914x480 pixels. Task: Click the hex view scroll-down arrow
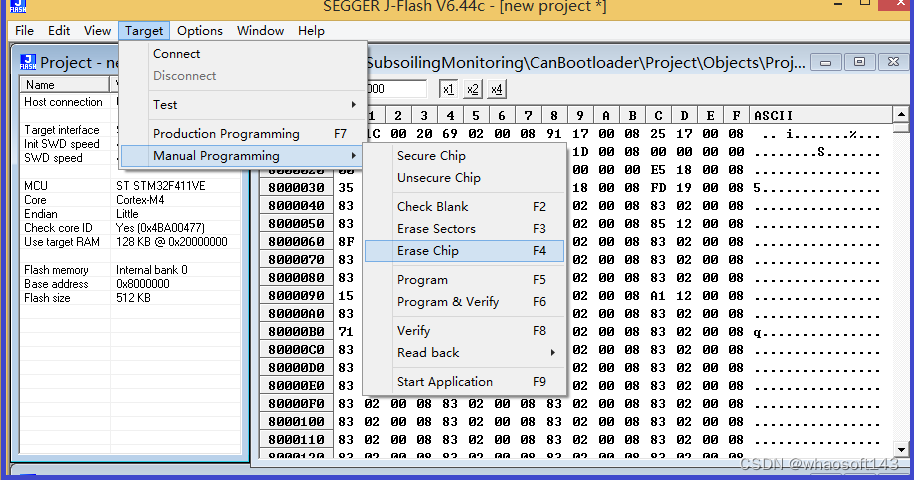pos(901,450)
